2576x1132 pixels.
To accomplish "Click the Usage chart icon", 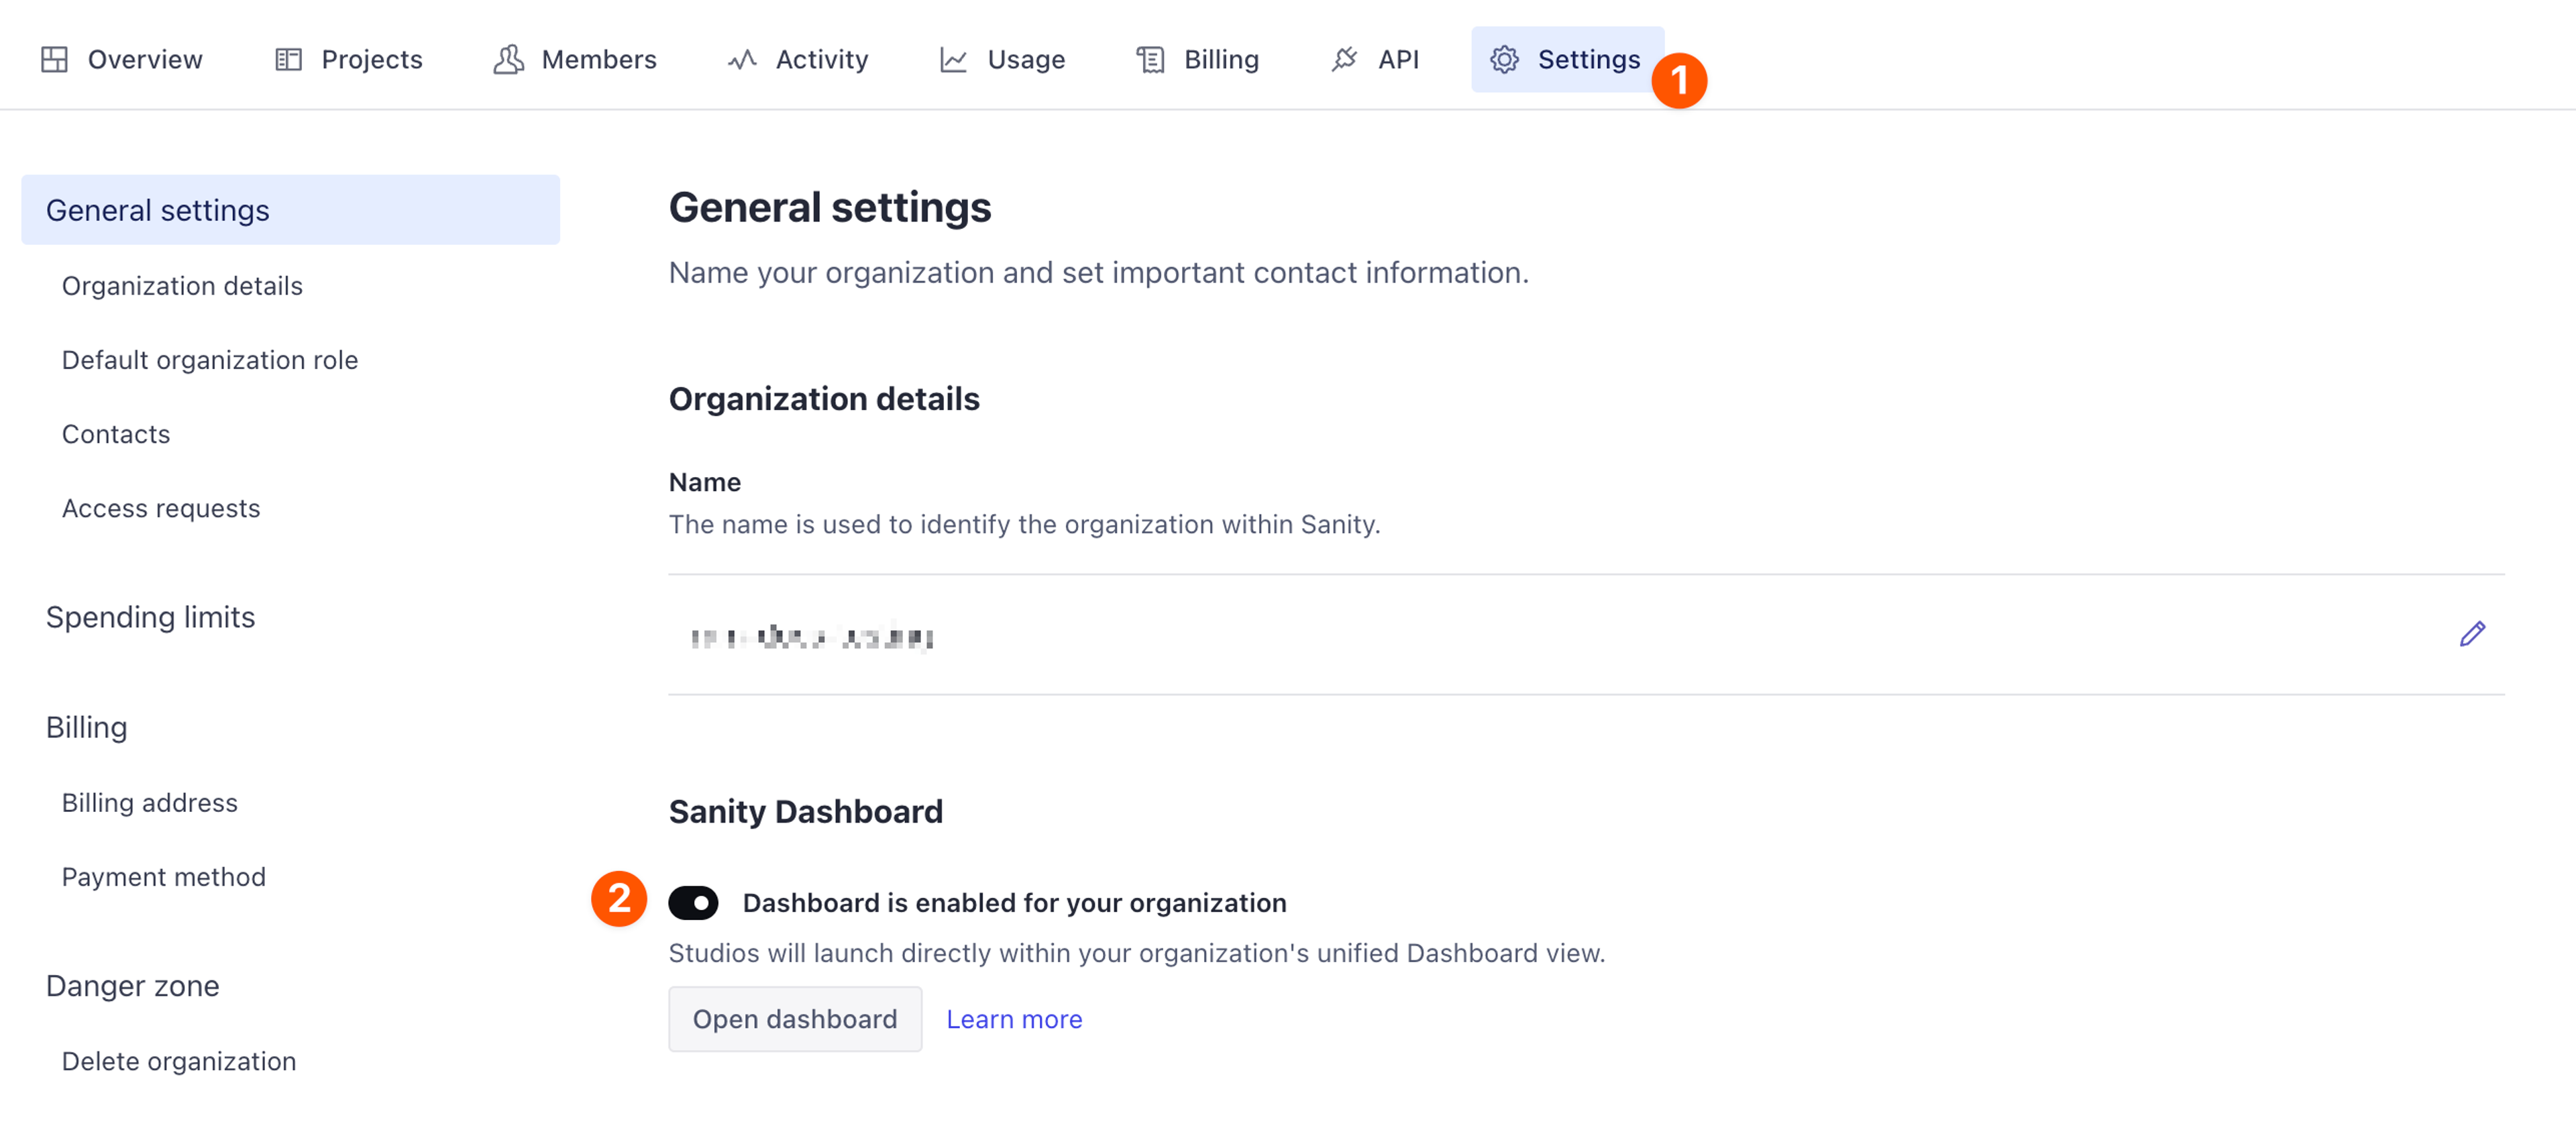I will (x=953, y=59).
